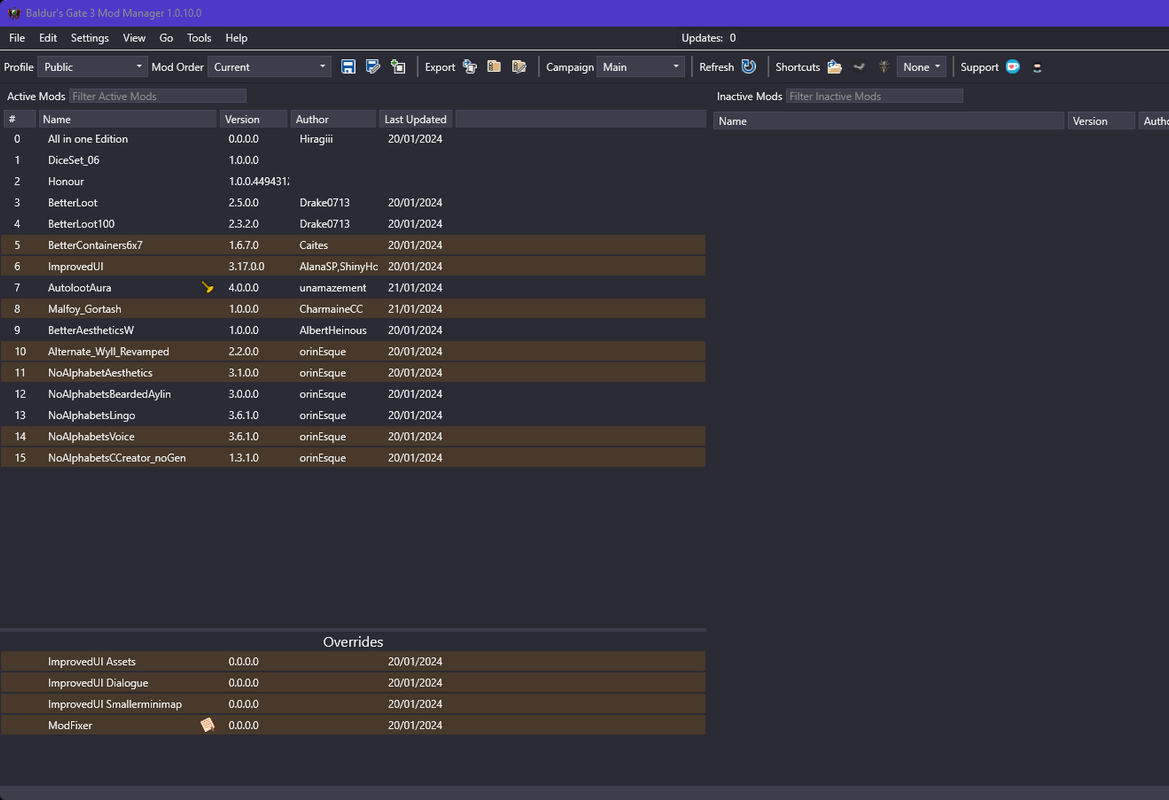Screen dimensions: 1169x800
Task: Select the AutolootAura mod name
Action: (x=80, y=288)
